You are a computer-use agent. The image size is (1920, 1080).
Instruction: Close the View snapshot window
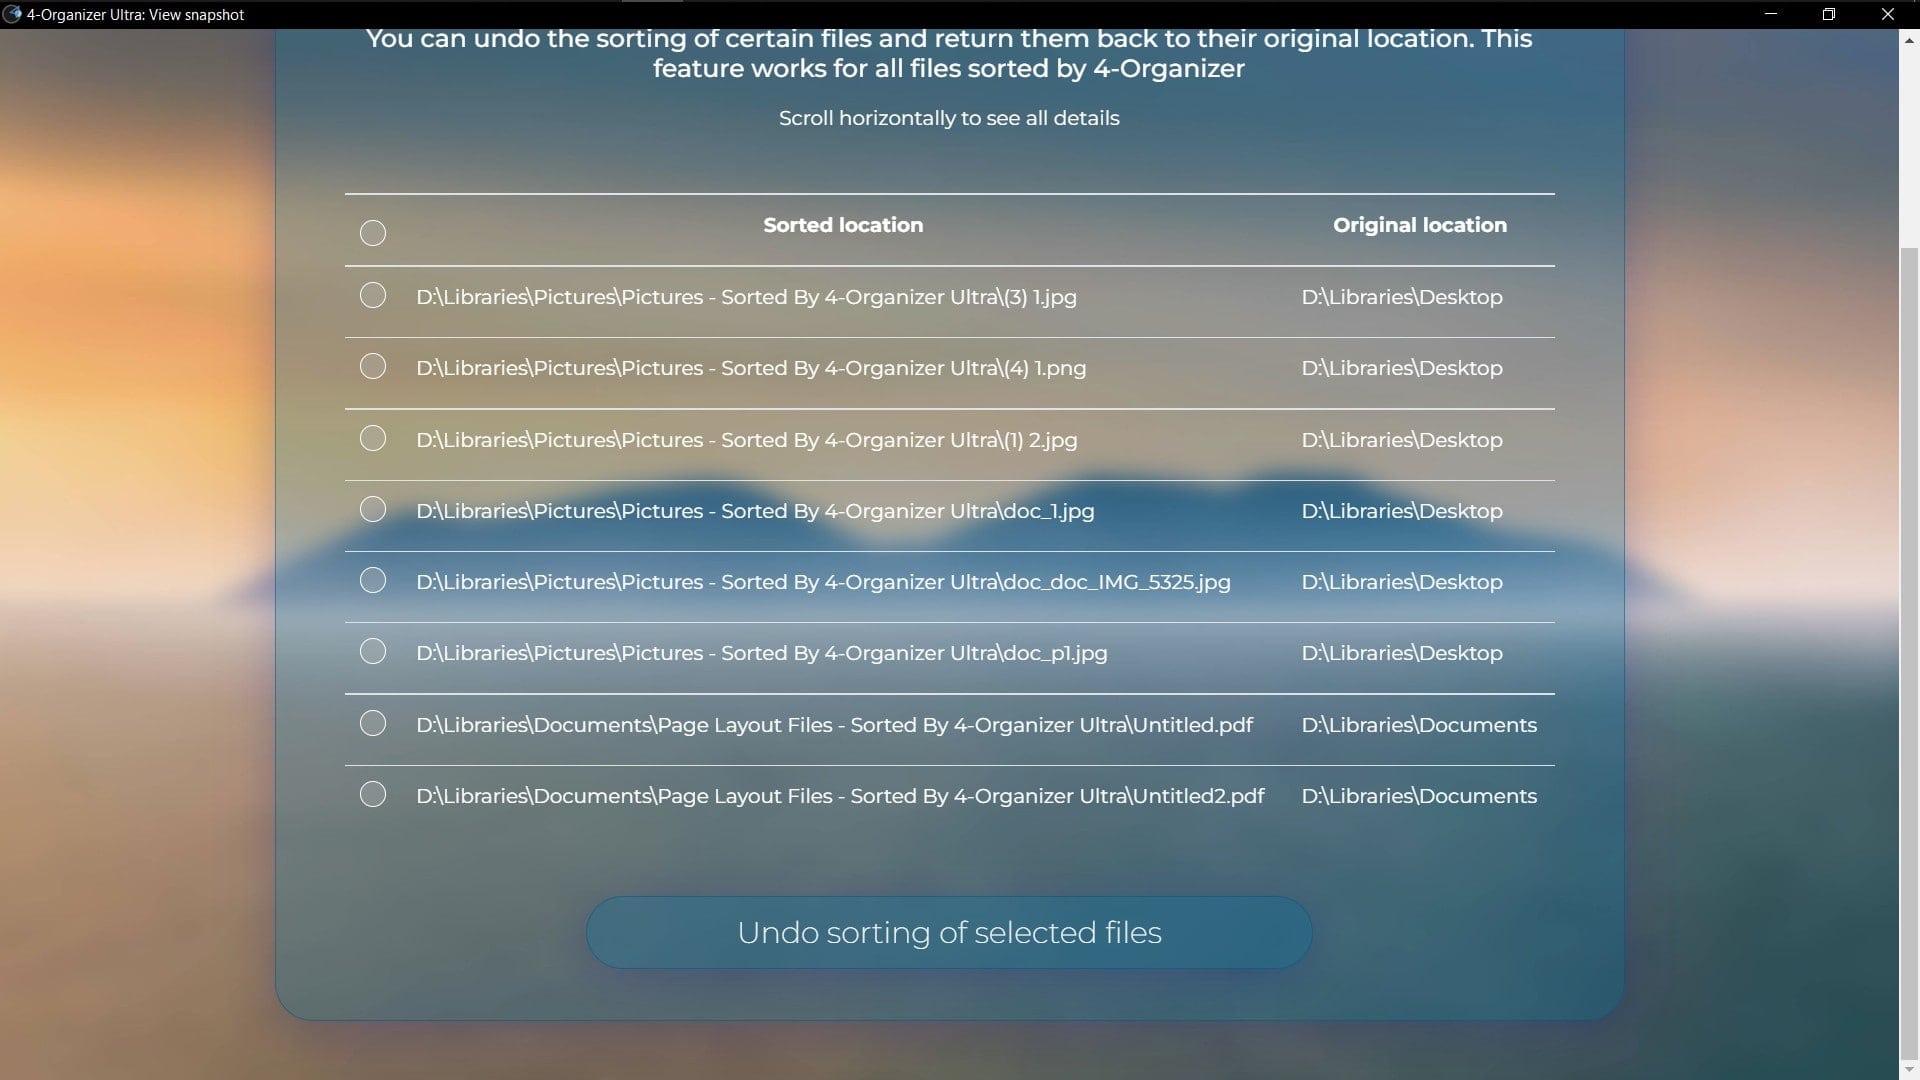tap(1888, 14)
